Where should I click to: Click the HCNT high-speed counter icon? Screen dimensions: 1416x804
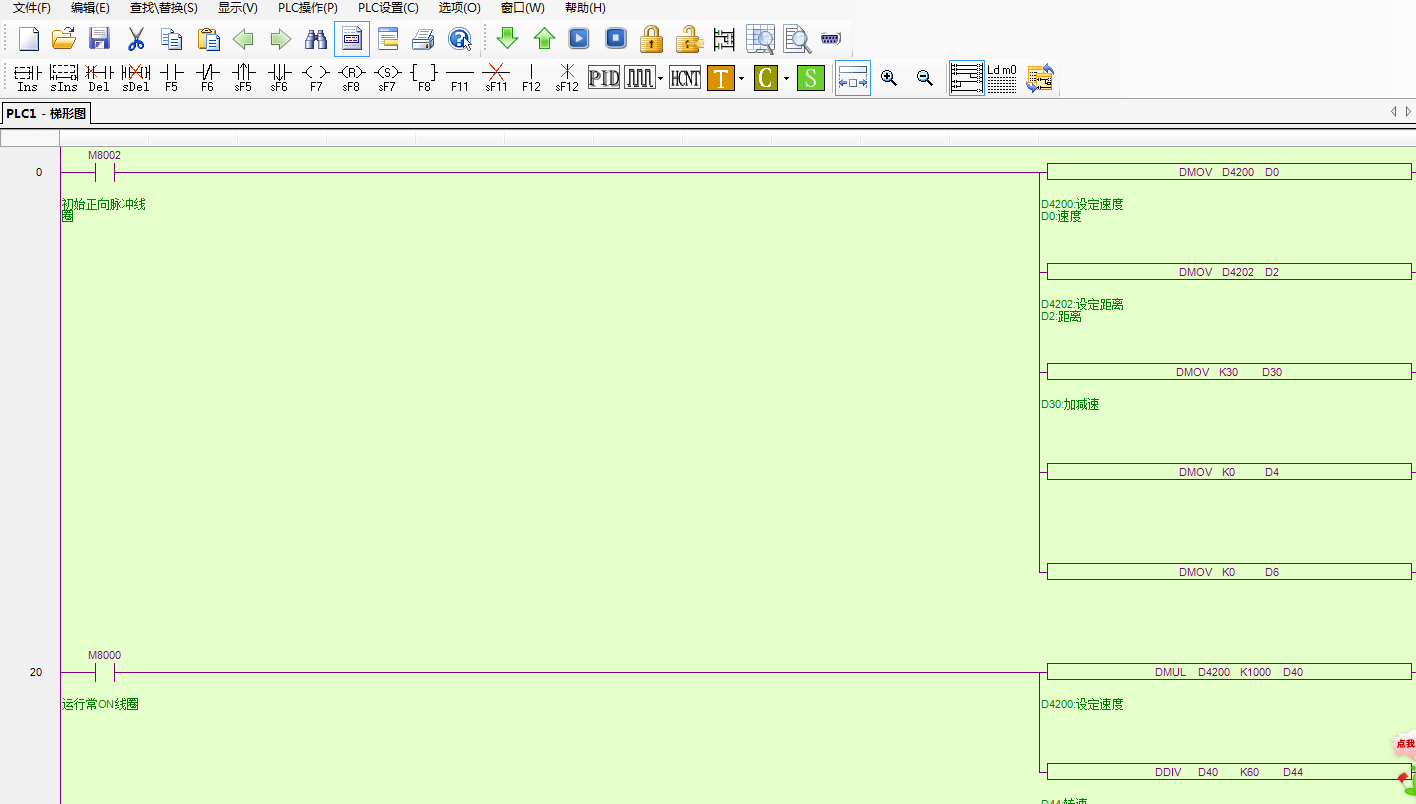click(x=685, y=77)
